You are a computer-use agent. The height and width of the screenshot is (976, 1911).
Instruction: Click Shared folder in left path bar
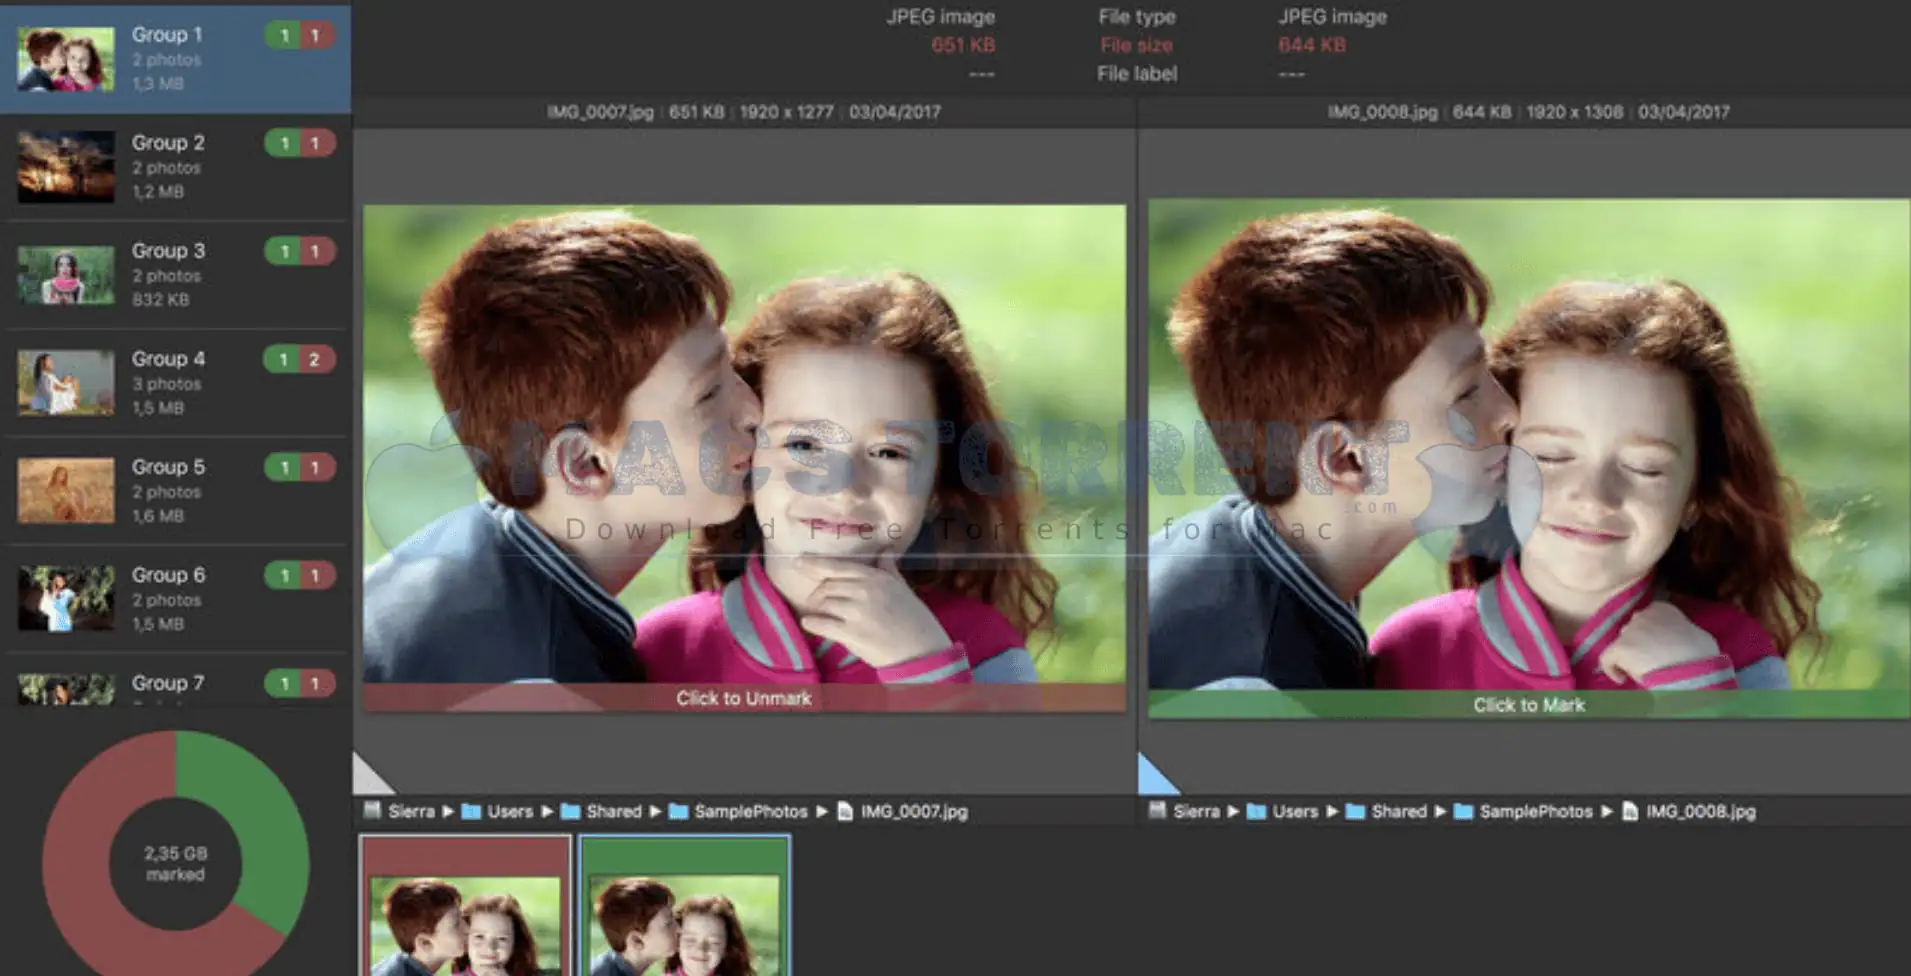tap(601, 811)
